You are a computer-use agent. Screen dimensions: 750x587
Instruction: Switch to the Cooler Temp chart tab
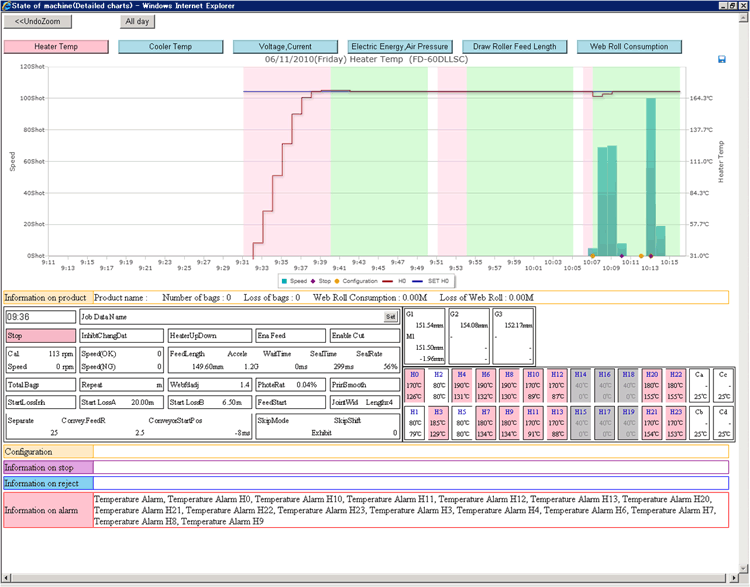[170, 46]
